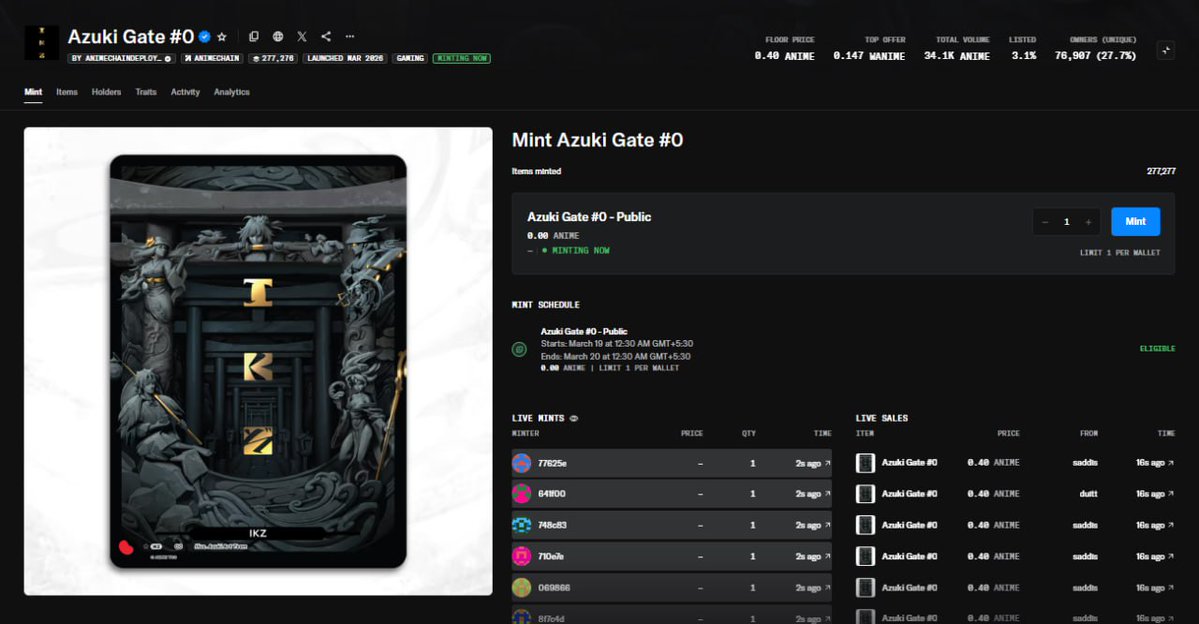Click item thumbnail in dutt sale row
This screenshot has width=1199, height=624.
coord(865,494)
